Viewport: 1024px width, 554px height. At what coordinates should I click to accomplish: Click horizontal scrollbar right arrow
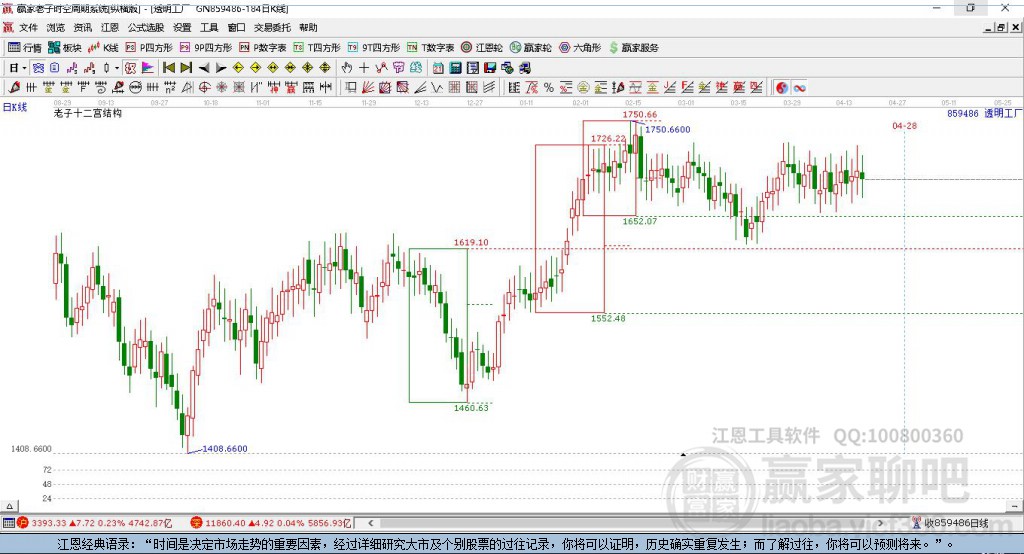click(880, 523)
